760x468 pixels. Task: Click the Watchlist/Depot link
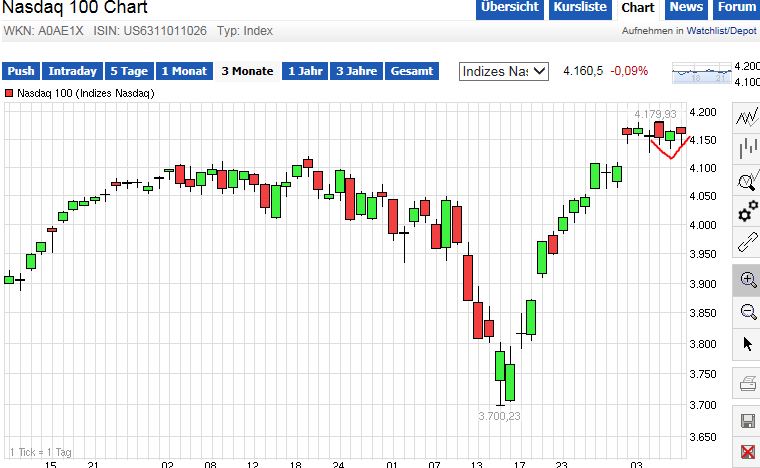click(721, 31)
